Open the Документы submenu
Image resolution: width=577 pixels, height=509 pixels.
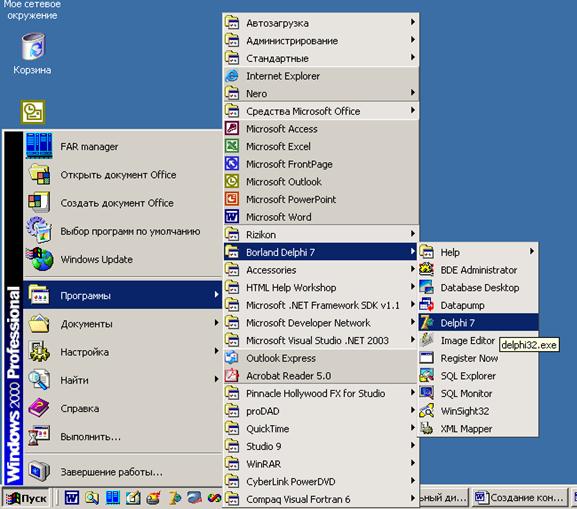pos(123,324)
